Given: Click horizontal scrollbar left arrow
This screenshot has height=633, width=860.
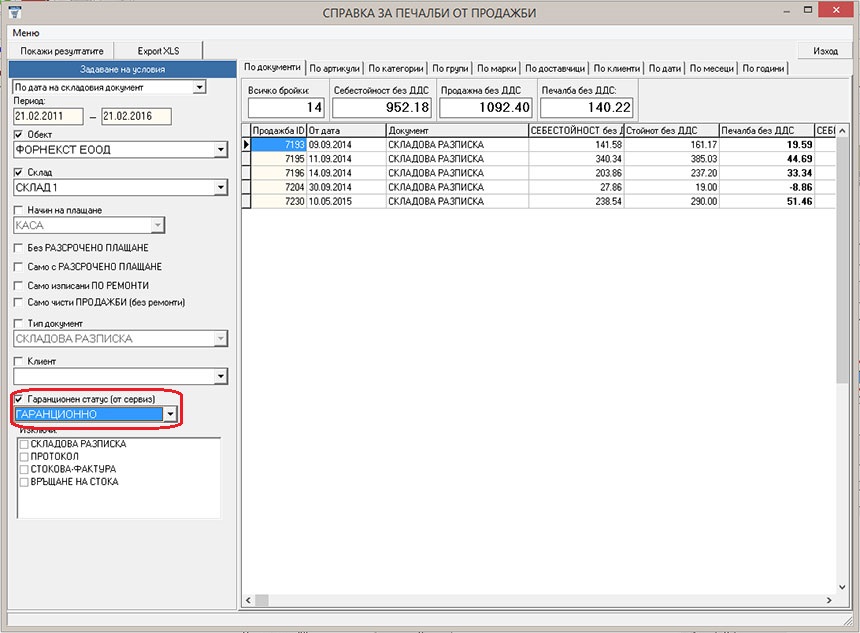Looking at the screenshot, I should pyautogui.click(x=248, y=600).
